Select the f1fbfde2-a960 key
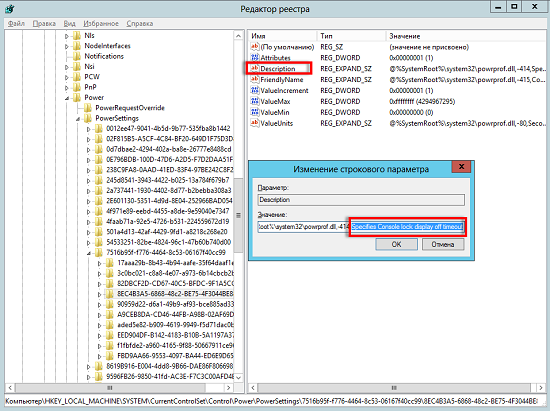This screenshot has height=411, width=550. pyautogui.click(x=175, y=345)
